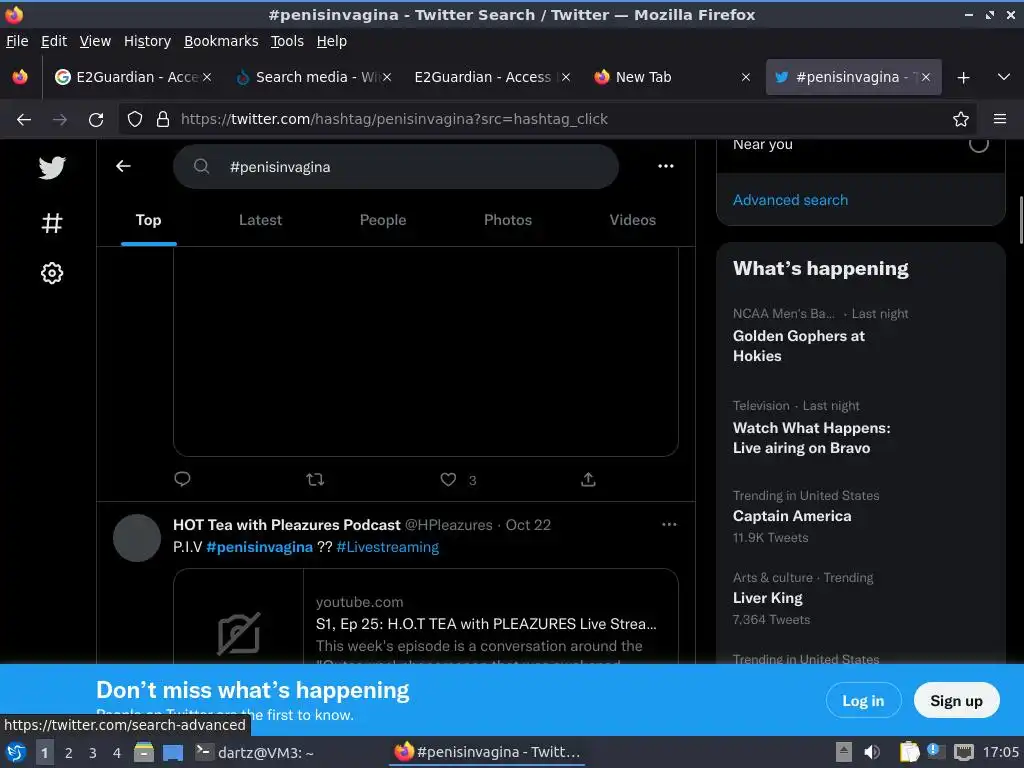The height and width of the screenshot is (768, 1024).
Task: Click the share icon under the tweet
Action: pyautogui.click(x=588, y=479)
